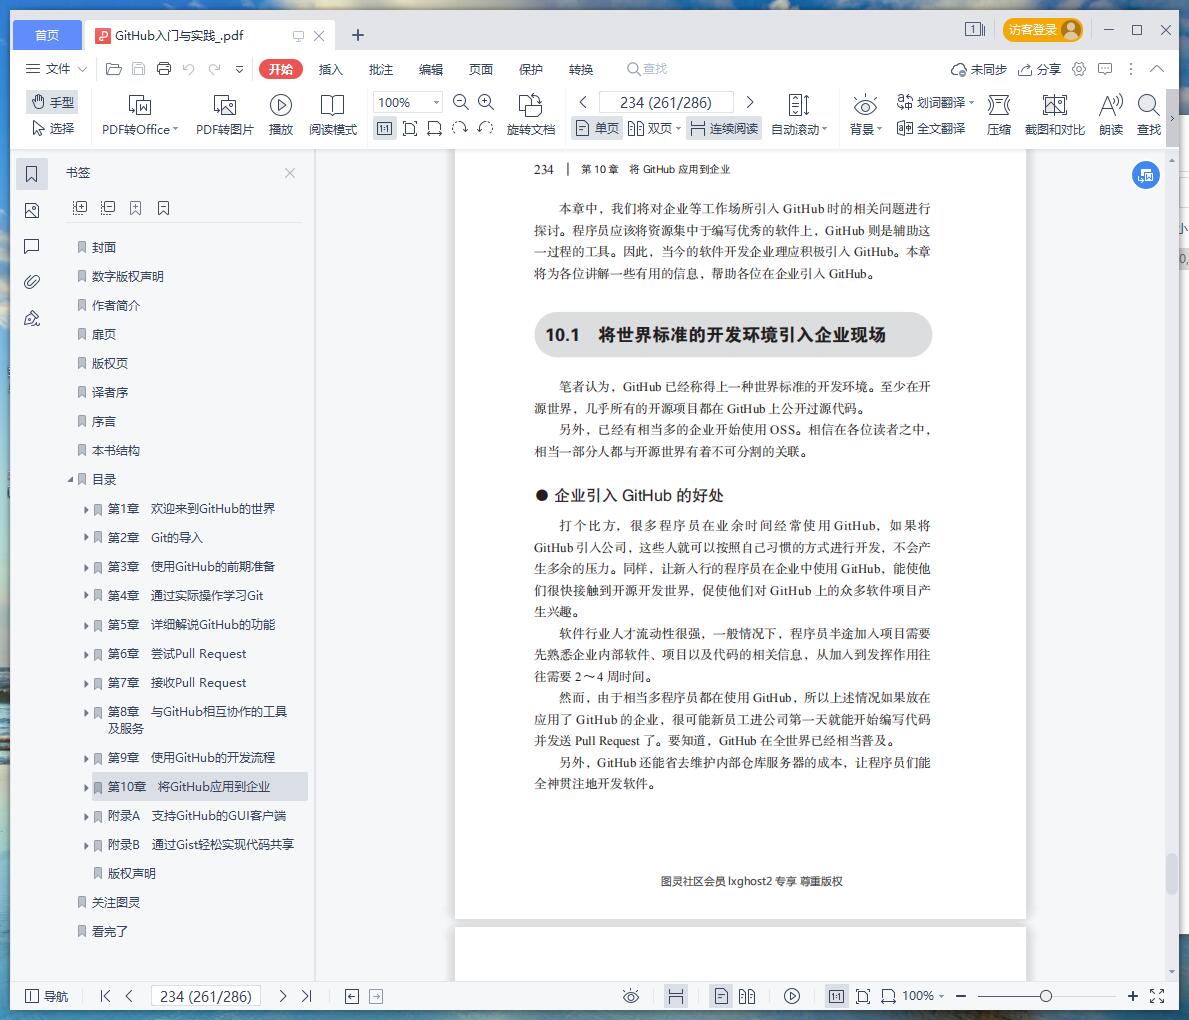Open new tab with plus button
This screenshot has width=1189, height=1020.
358,35
